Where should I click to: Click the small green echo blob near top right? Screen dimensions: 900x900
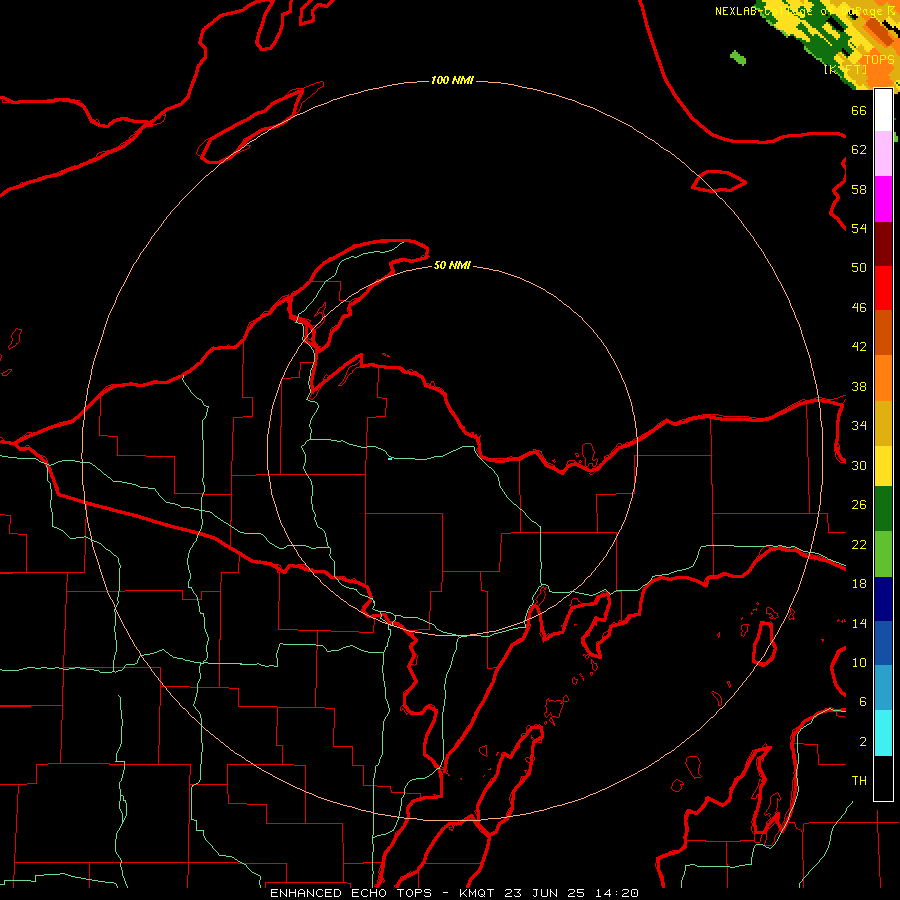coord(738,57)
